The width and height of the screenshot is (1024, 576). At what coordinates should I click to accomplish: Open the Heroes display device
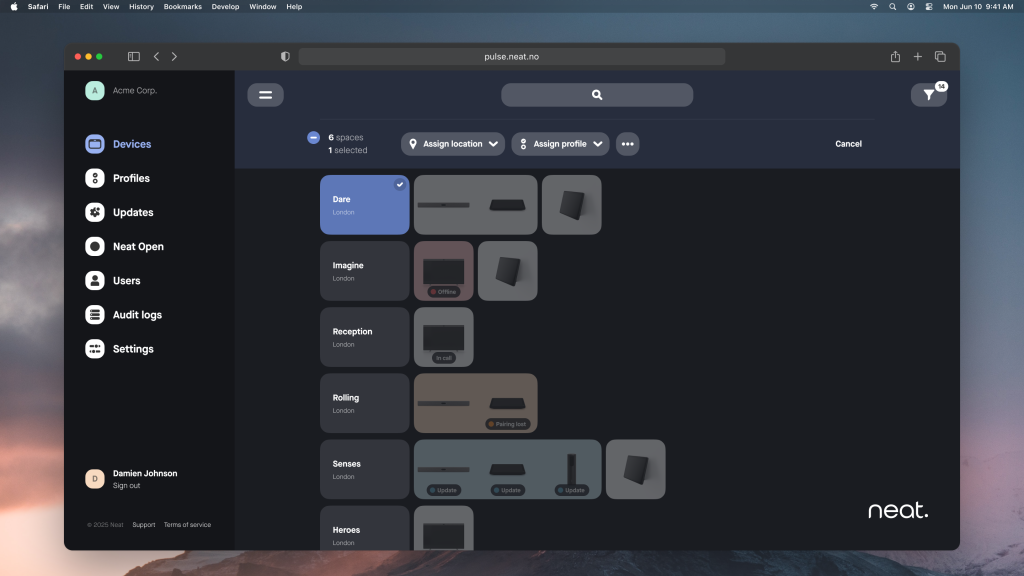point(443,528)
